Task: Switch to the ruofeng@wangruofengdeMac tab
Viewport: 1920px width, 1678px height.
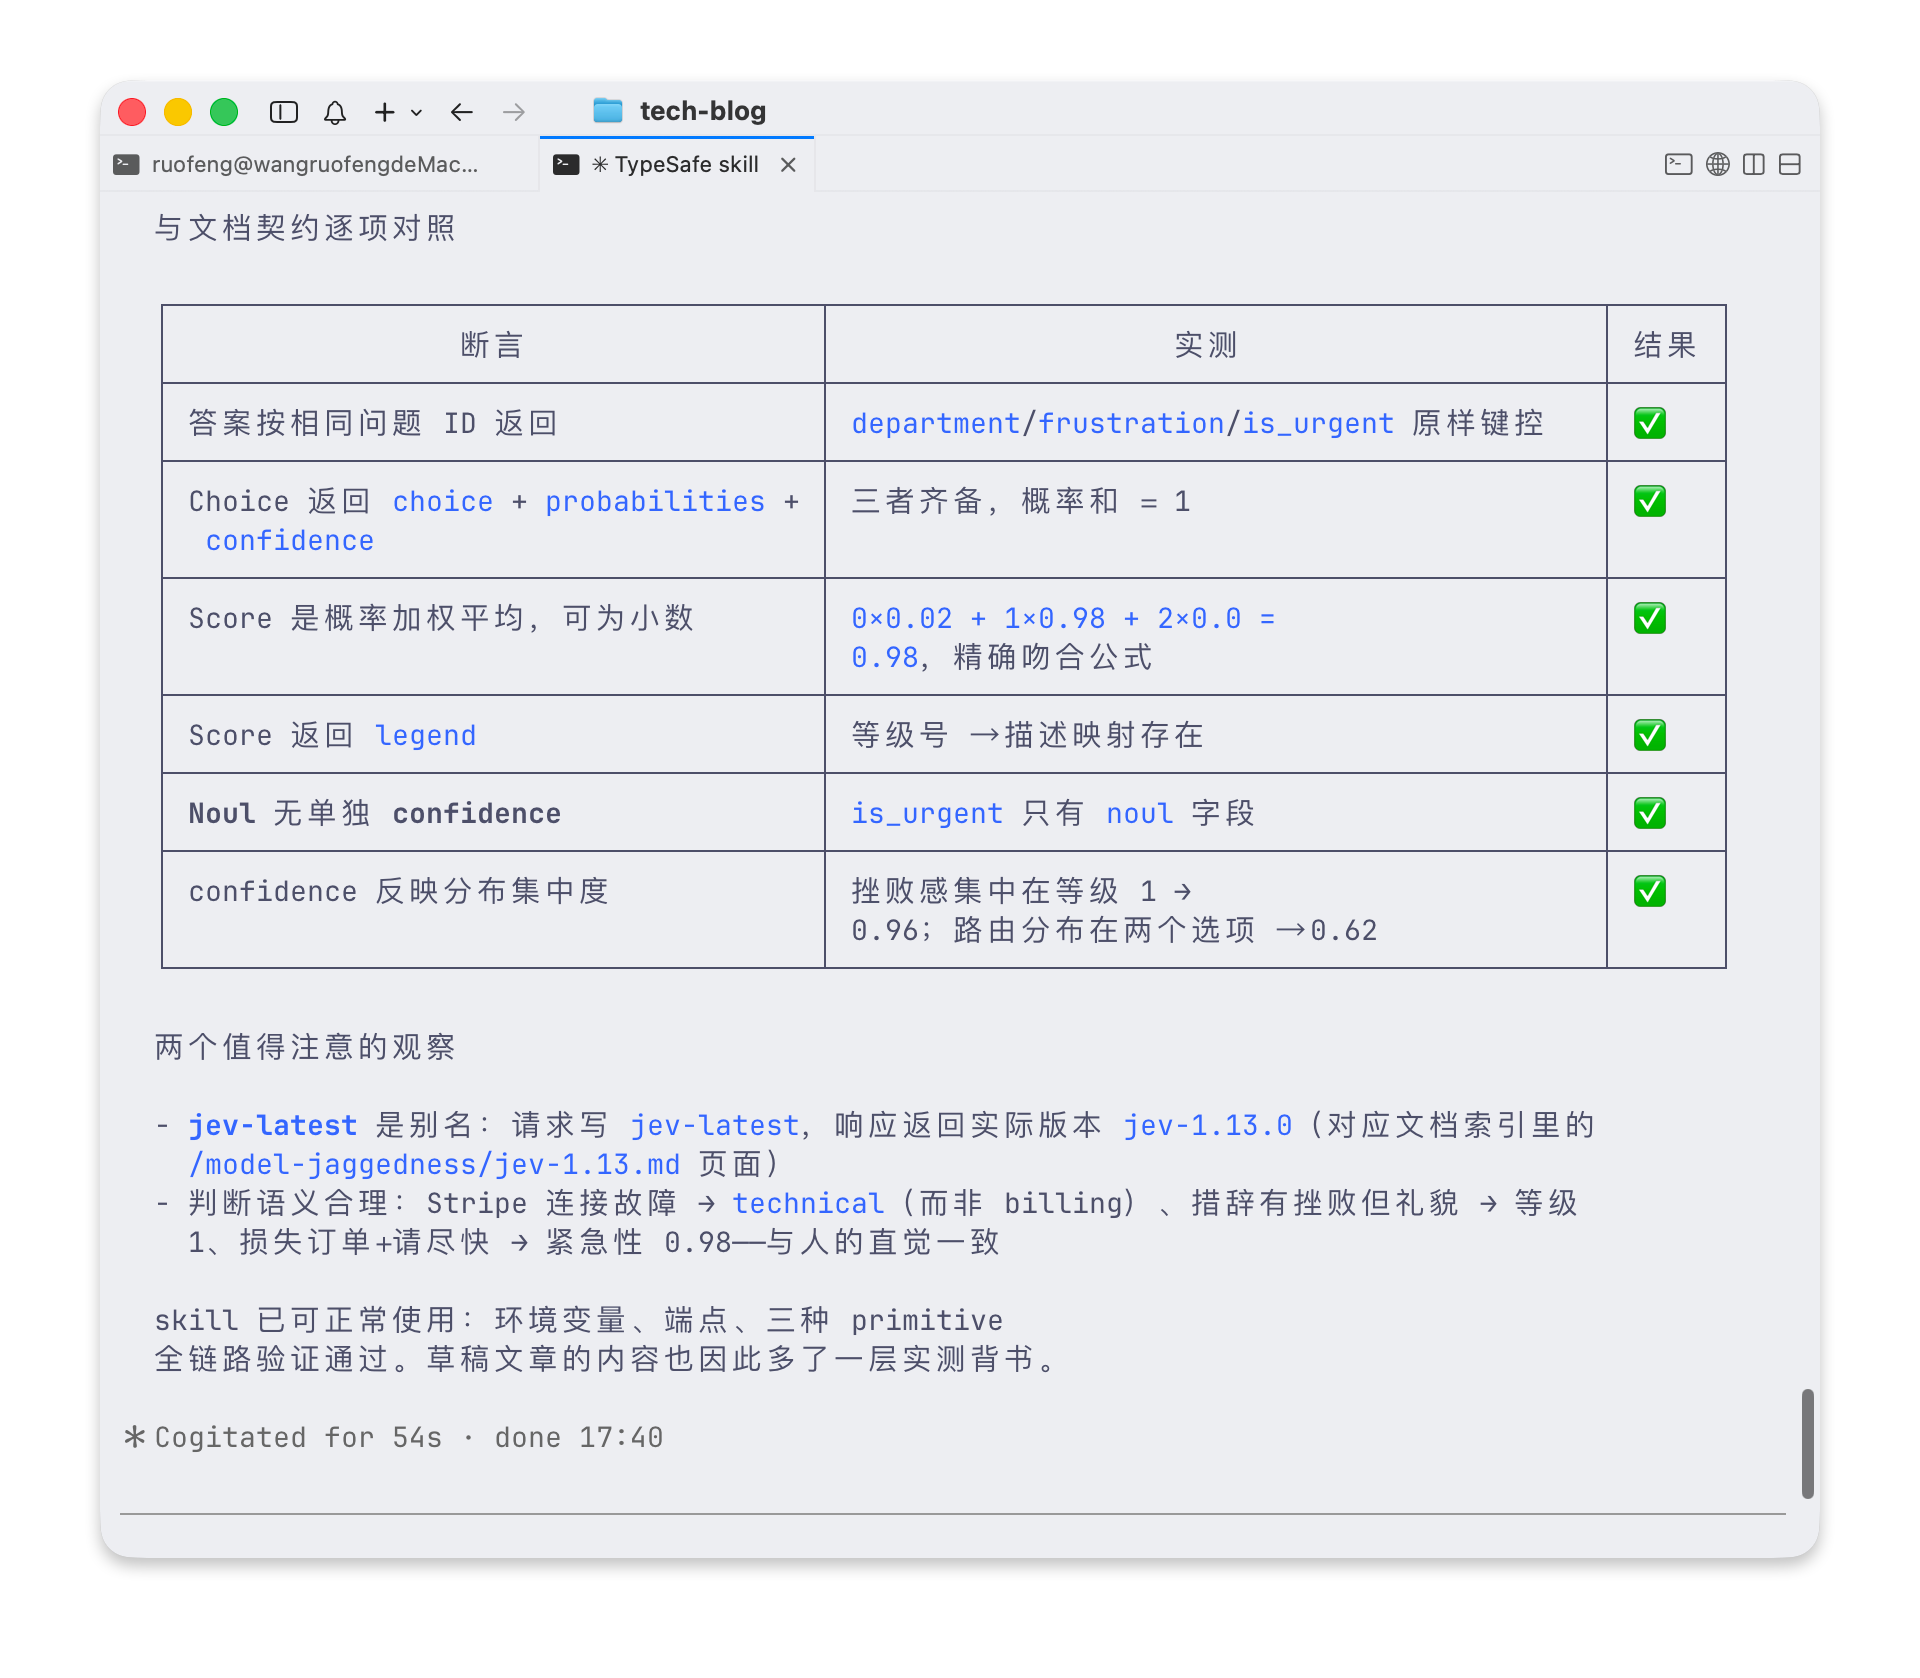Action: point(320,164)
